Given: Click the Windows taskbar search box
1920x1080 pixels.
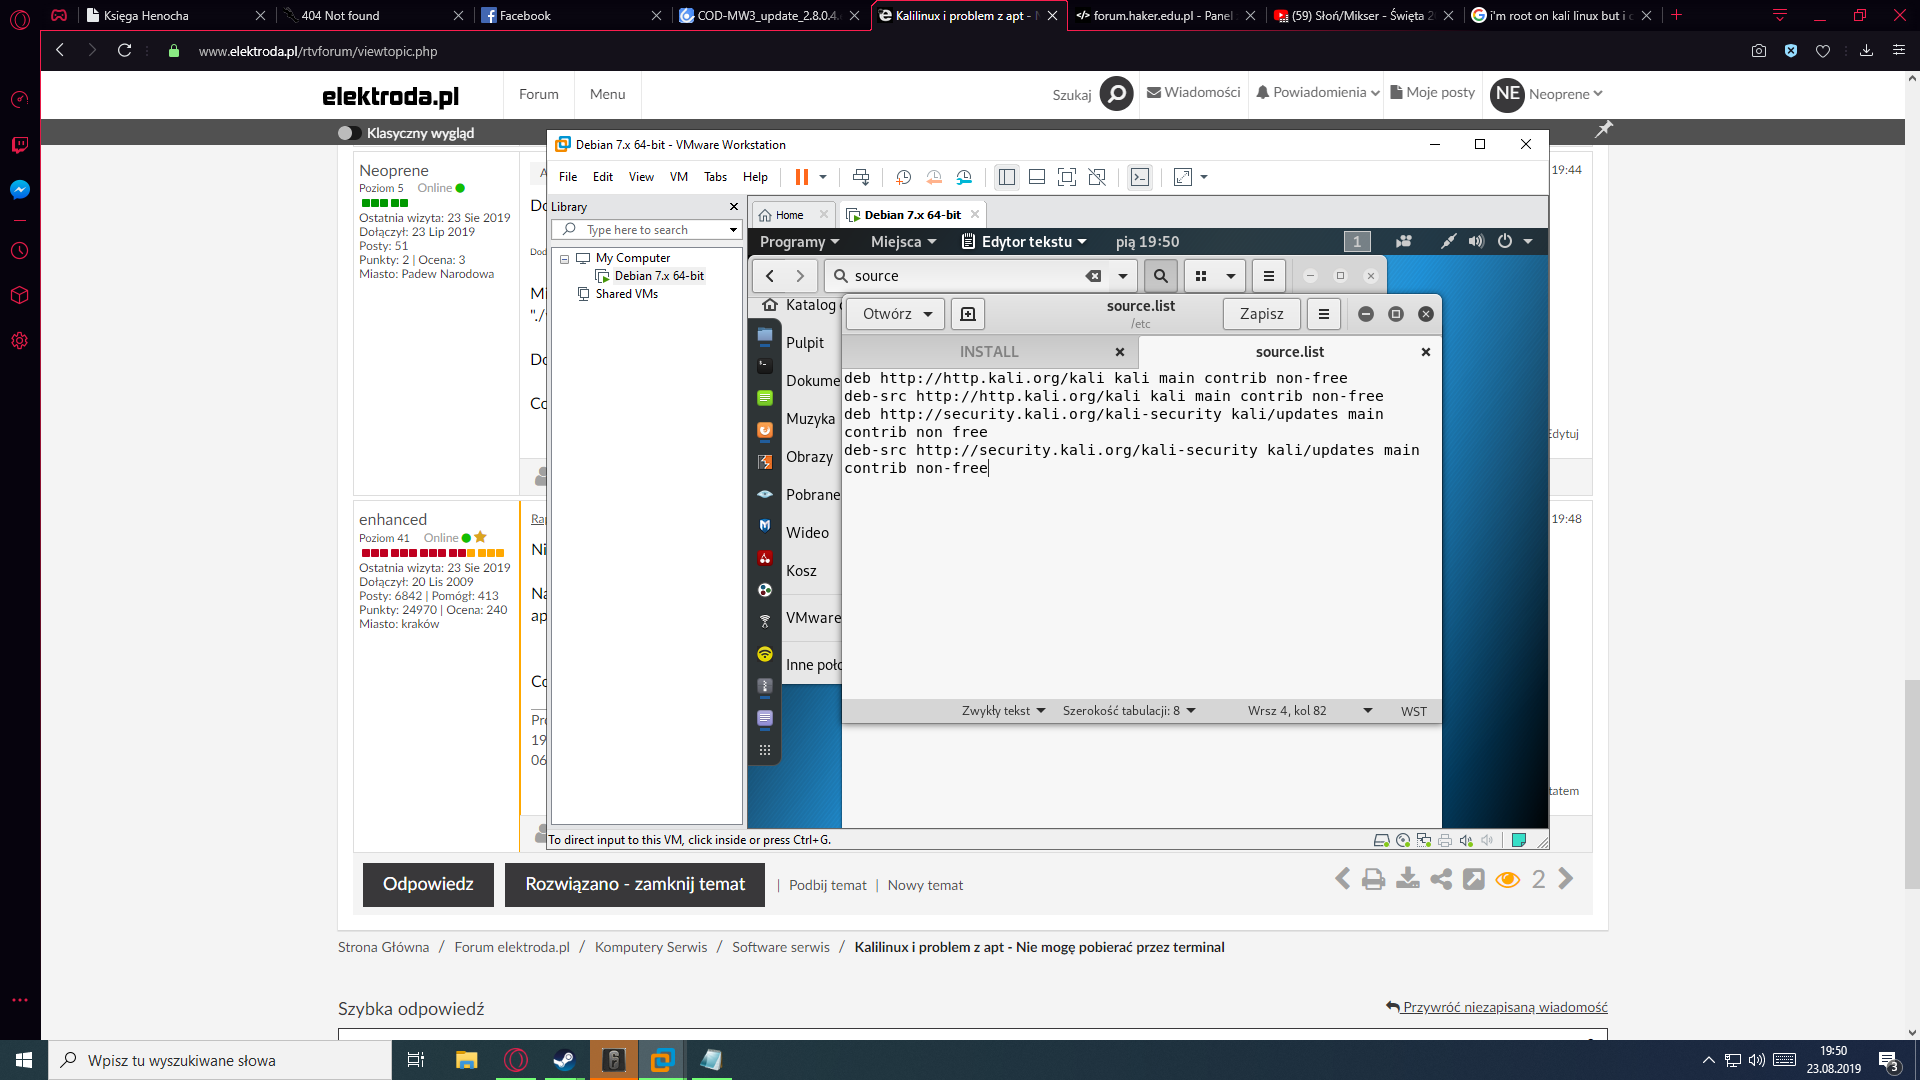Looking at the screenshot, I should pyautogui.click(x=219, y=1060).
